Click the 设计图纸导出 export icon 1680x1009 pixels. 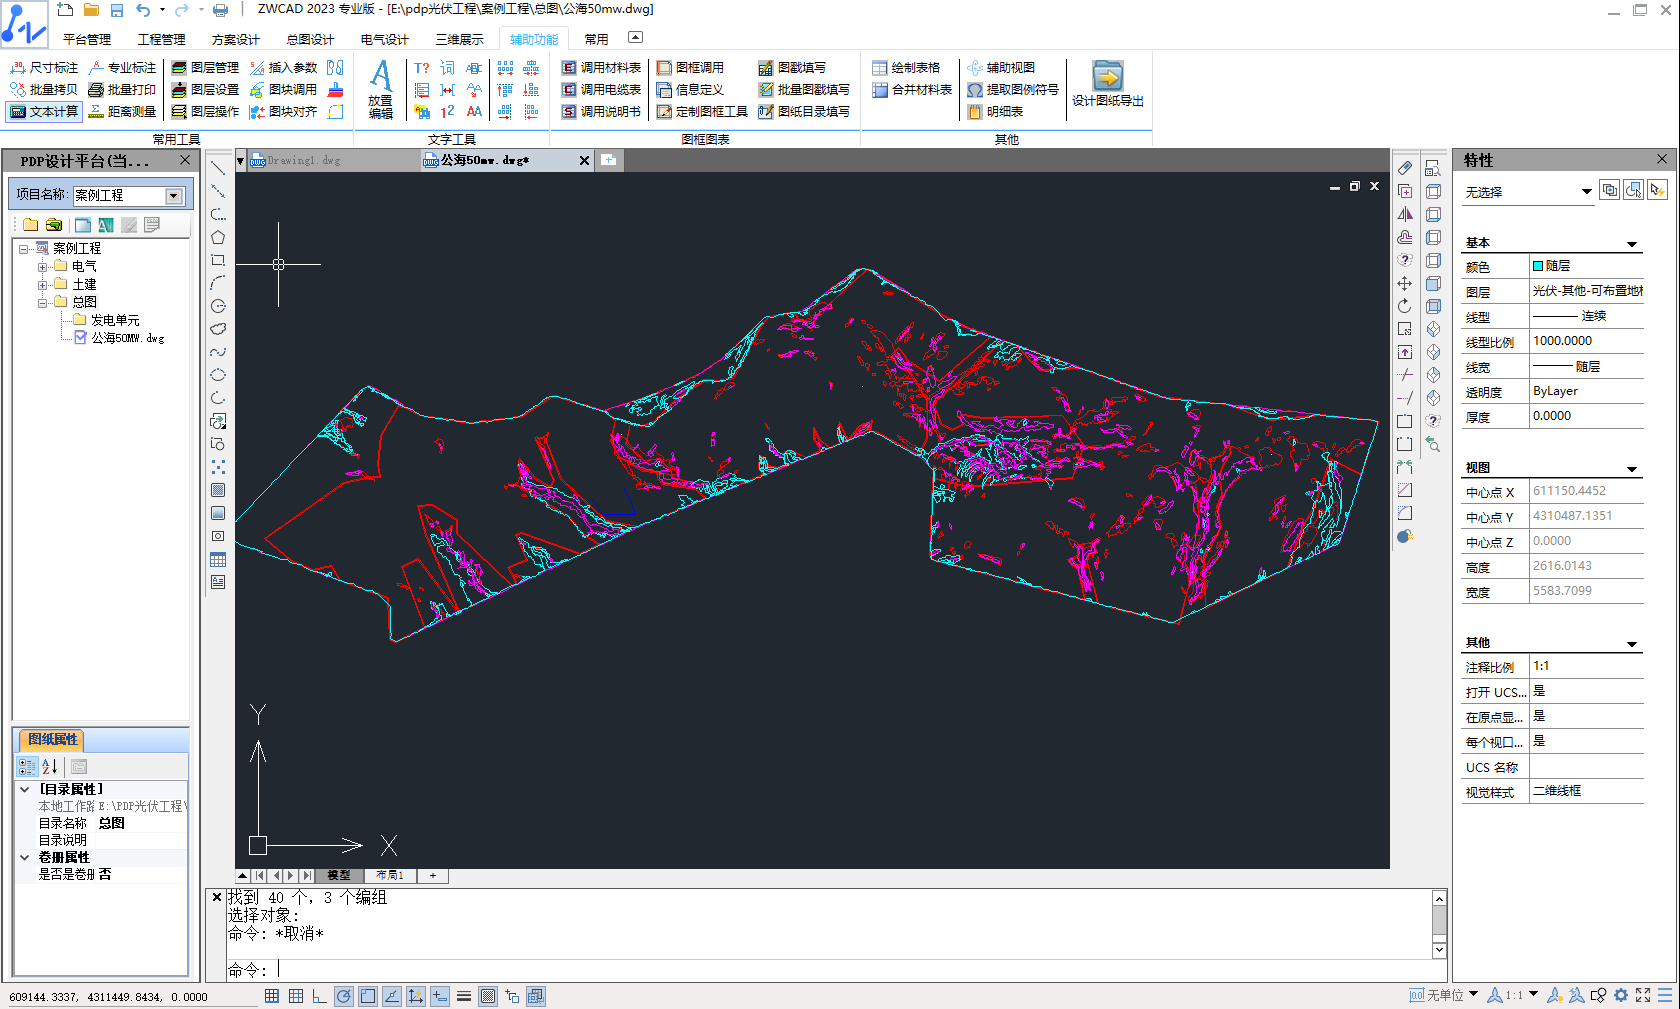[1107, 77]
